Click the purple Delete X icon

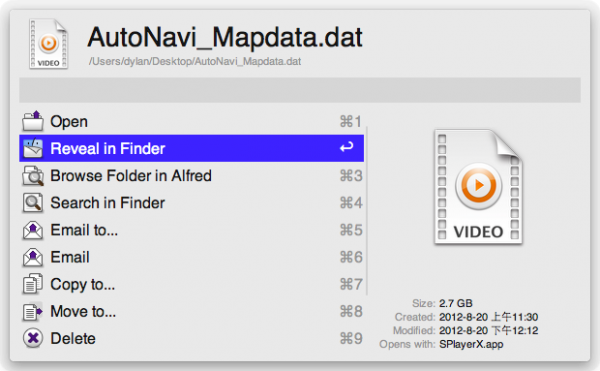(33, 338)
